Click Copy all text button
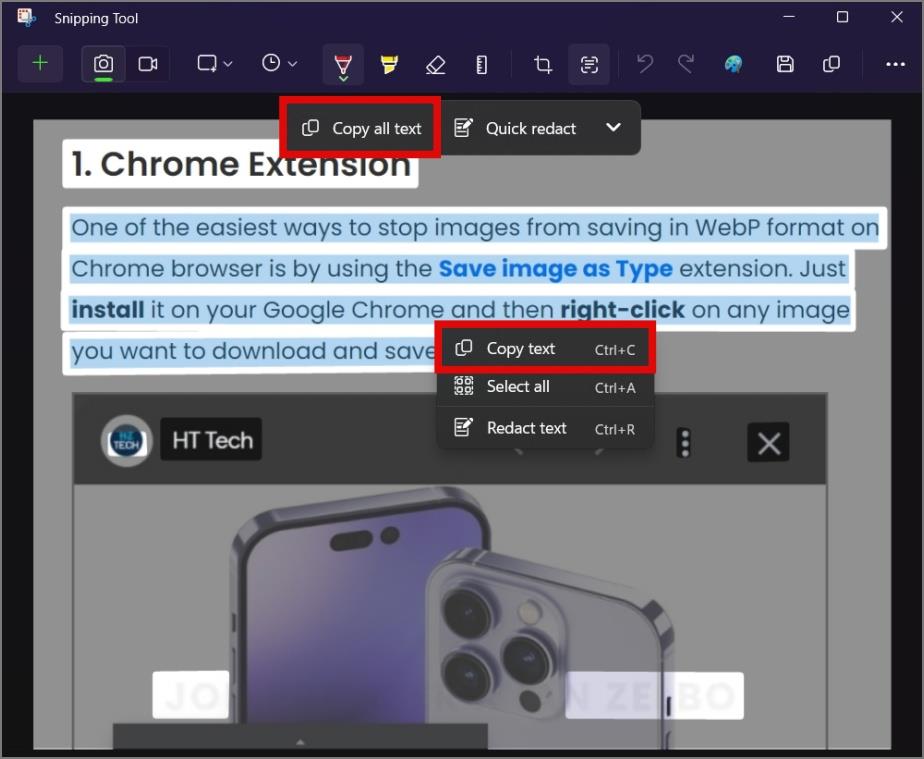This screenshot has height=759, width=924. point(361,128)
